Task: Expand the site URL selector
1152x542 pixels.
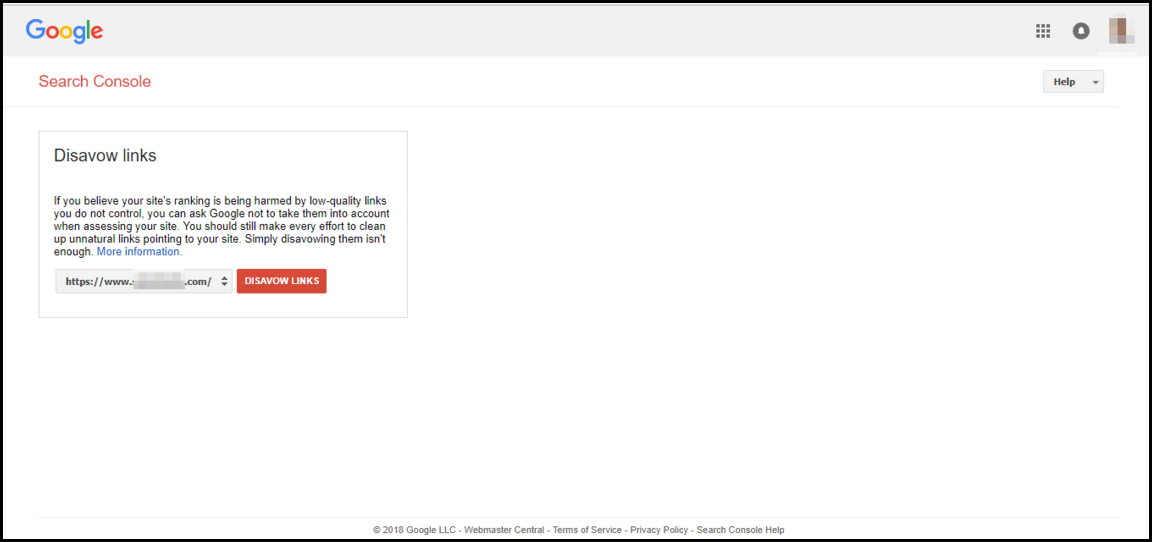Action: click(x=144, y=281)
